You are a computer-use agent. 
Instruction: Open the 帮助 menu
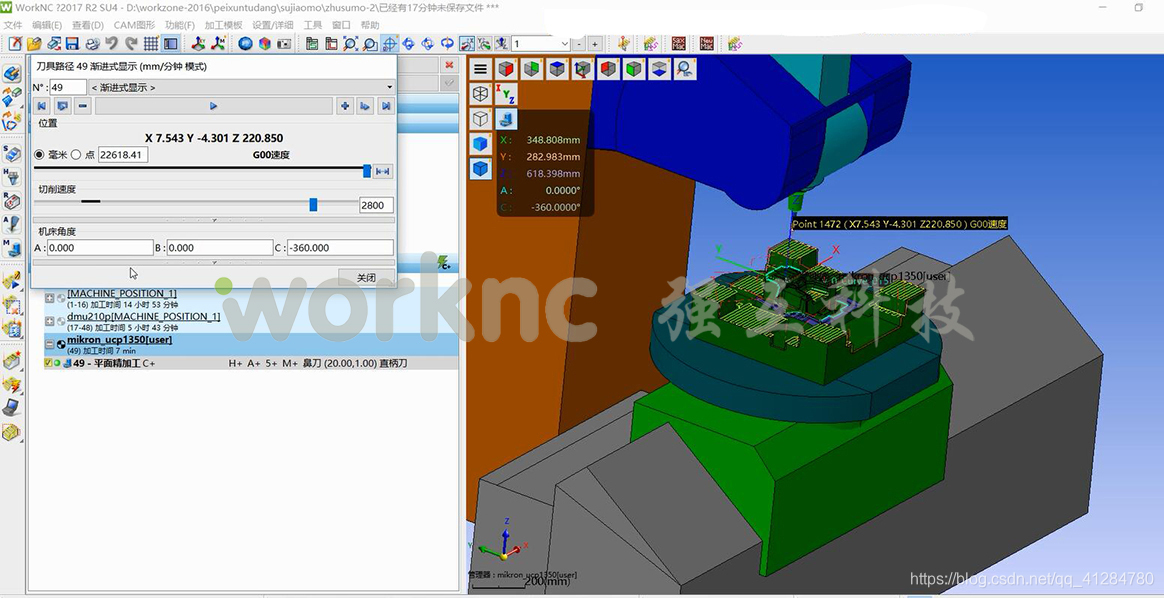(370, 25)
